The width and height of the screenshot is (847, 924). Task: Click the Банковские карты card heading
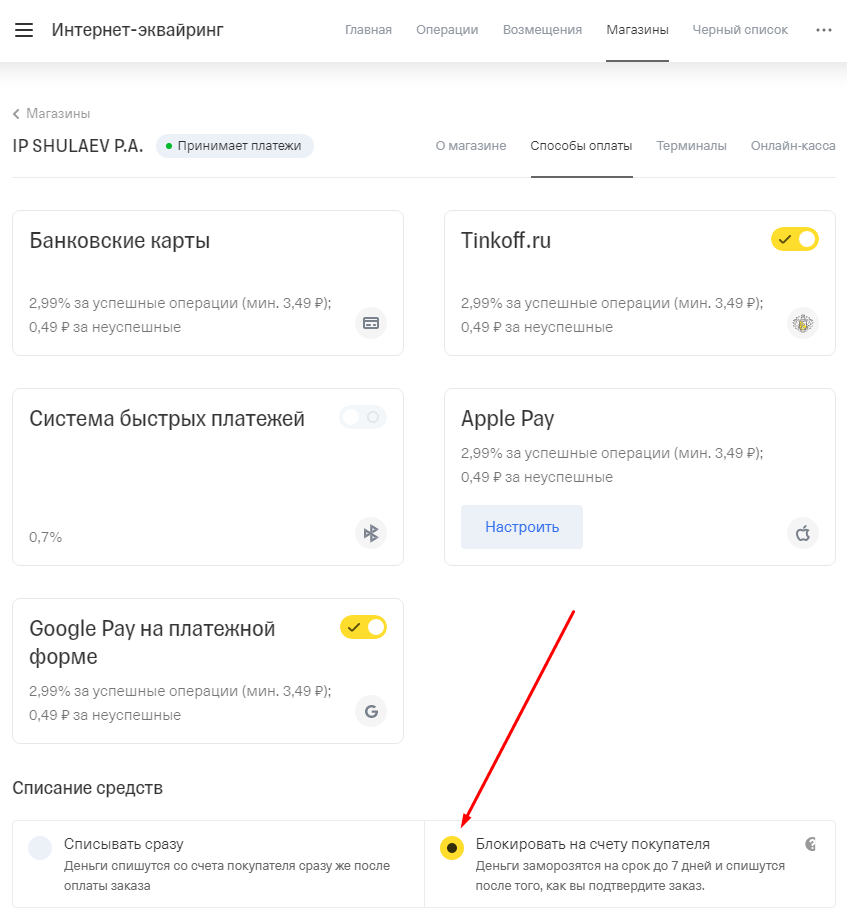(x=120, y=240)
